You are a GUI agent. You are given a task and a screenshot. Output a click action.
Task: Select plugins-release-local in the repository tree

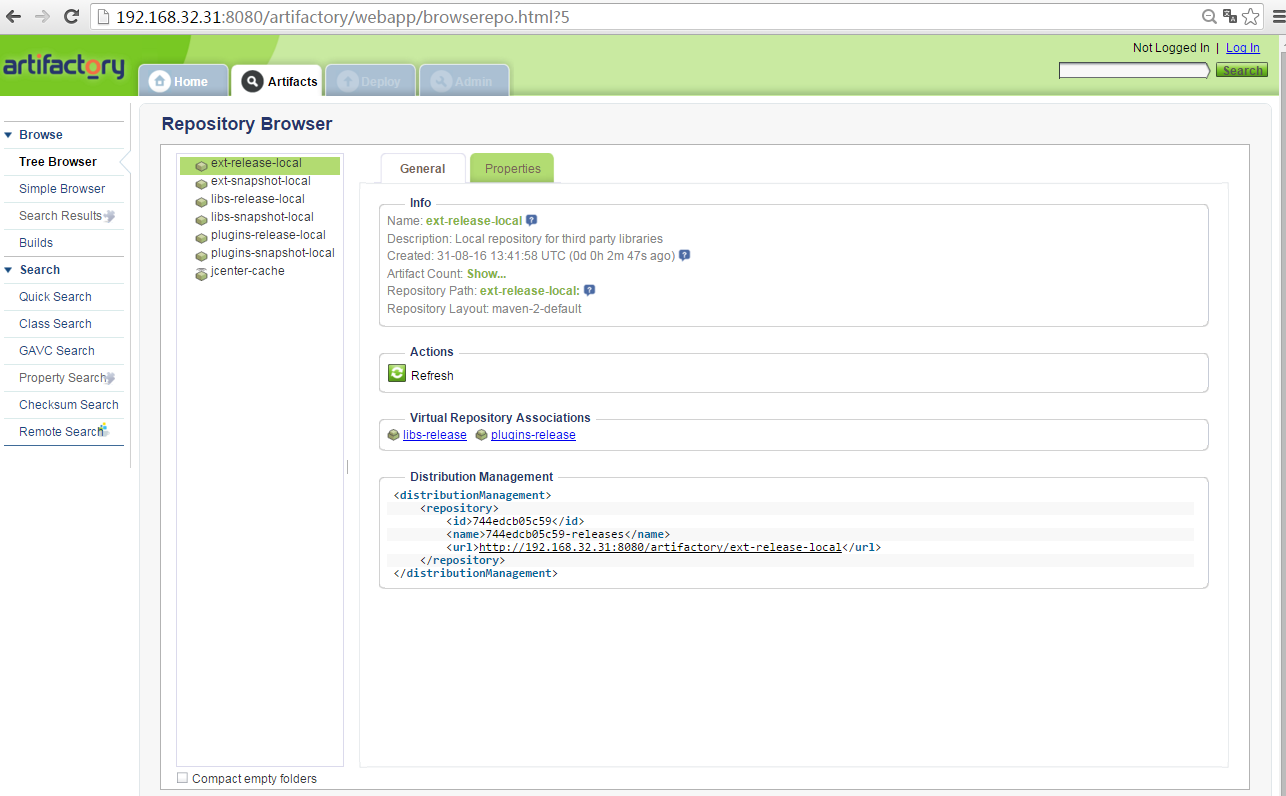click(268, 235)
